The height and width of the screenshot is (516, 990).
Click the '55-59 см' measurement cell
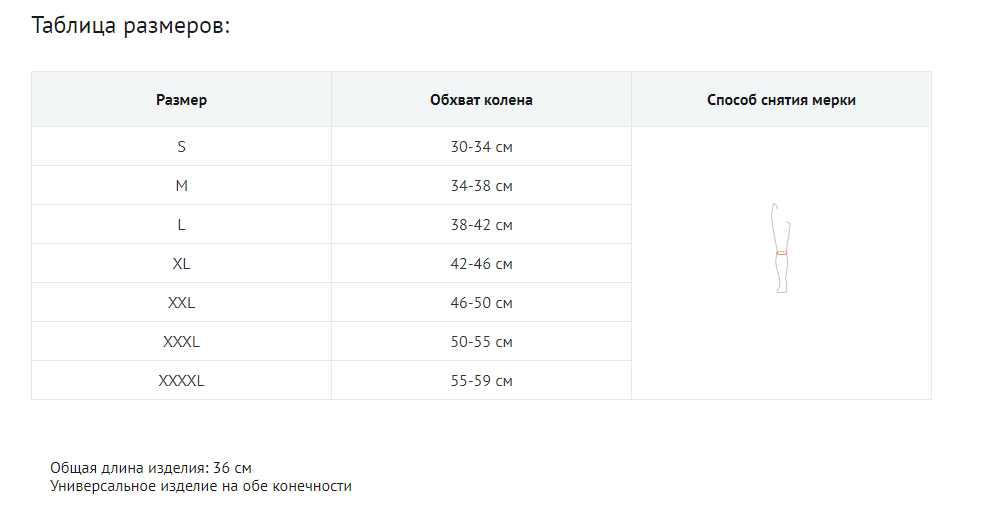coord(481,381)
